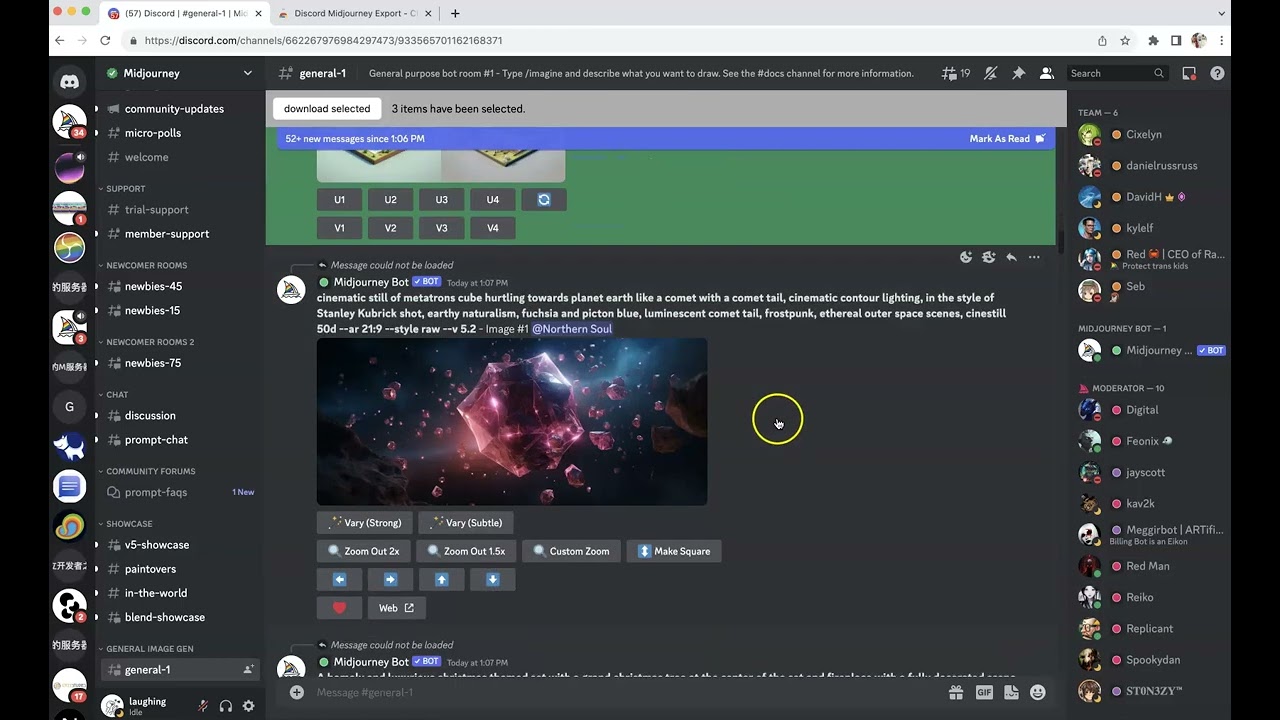The image size is (1280, 720).
Task: Collapse the COMMUNITY FORUMS category
Action: click(x=148, y=471)
